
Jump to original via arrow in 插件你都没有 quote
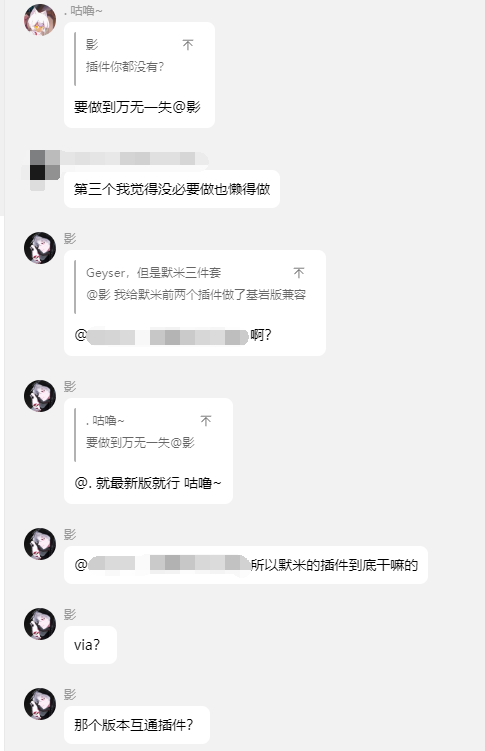point(188,45)
